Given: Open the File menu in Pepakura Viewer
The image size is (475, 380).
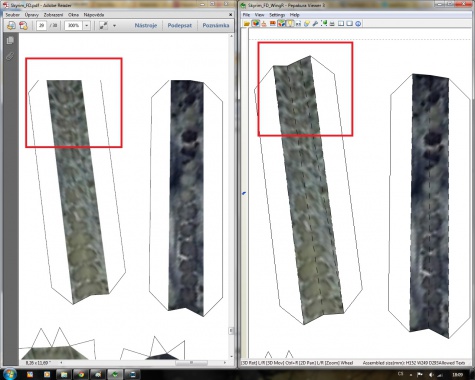Looking at the screenshot, I should pos(246,15).
